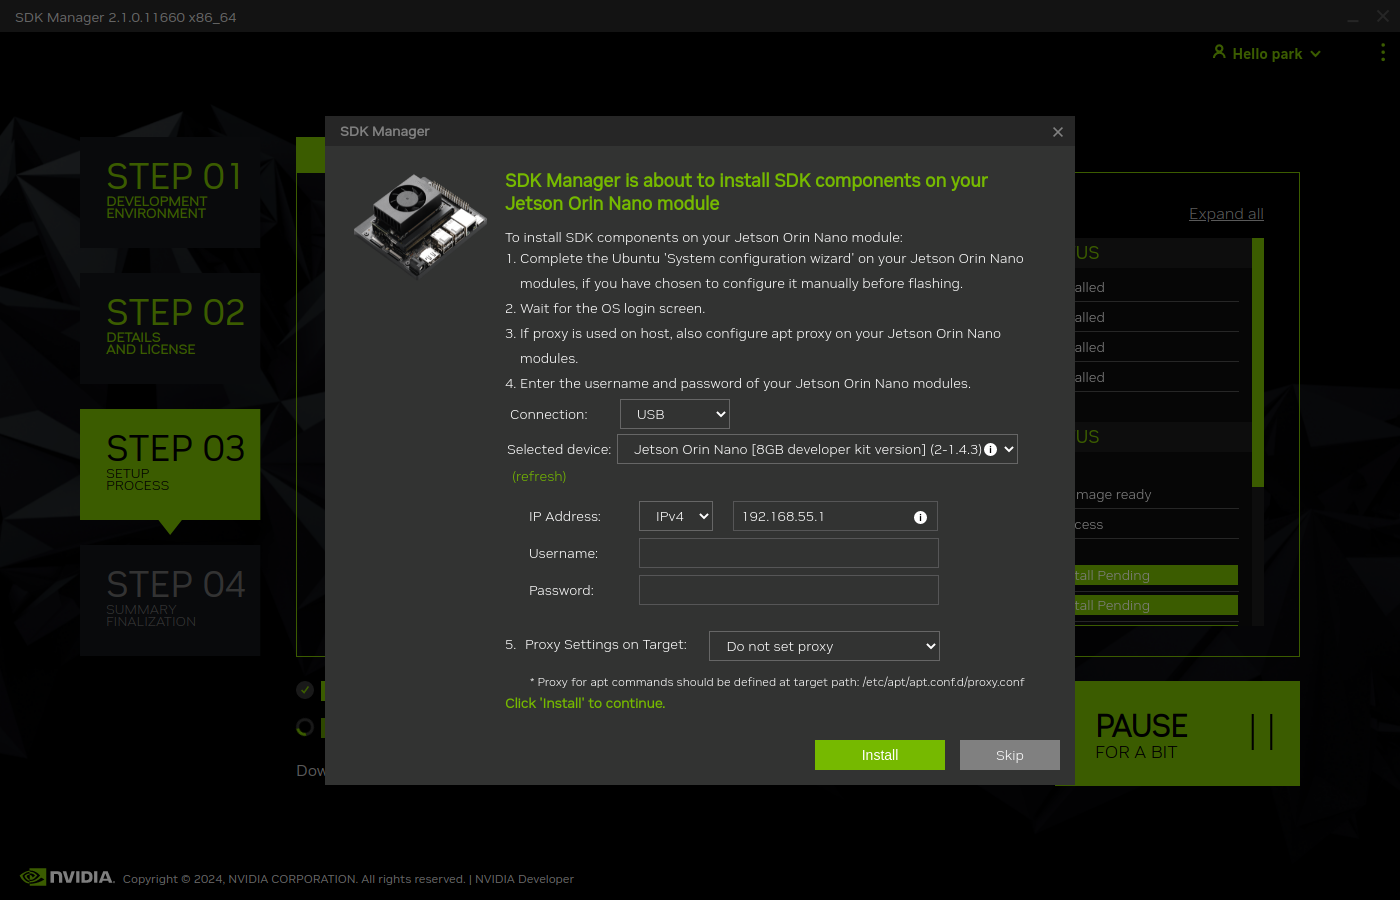The height and width of the screenshot is (900, 1400).
Task: Click the 'Wait for the OS login screen' step
Action: click(612, 308)
